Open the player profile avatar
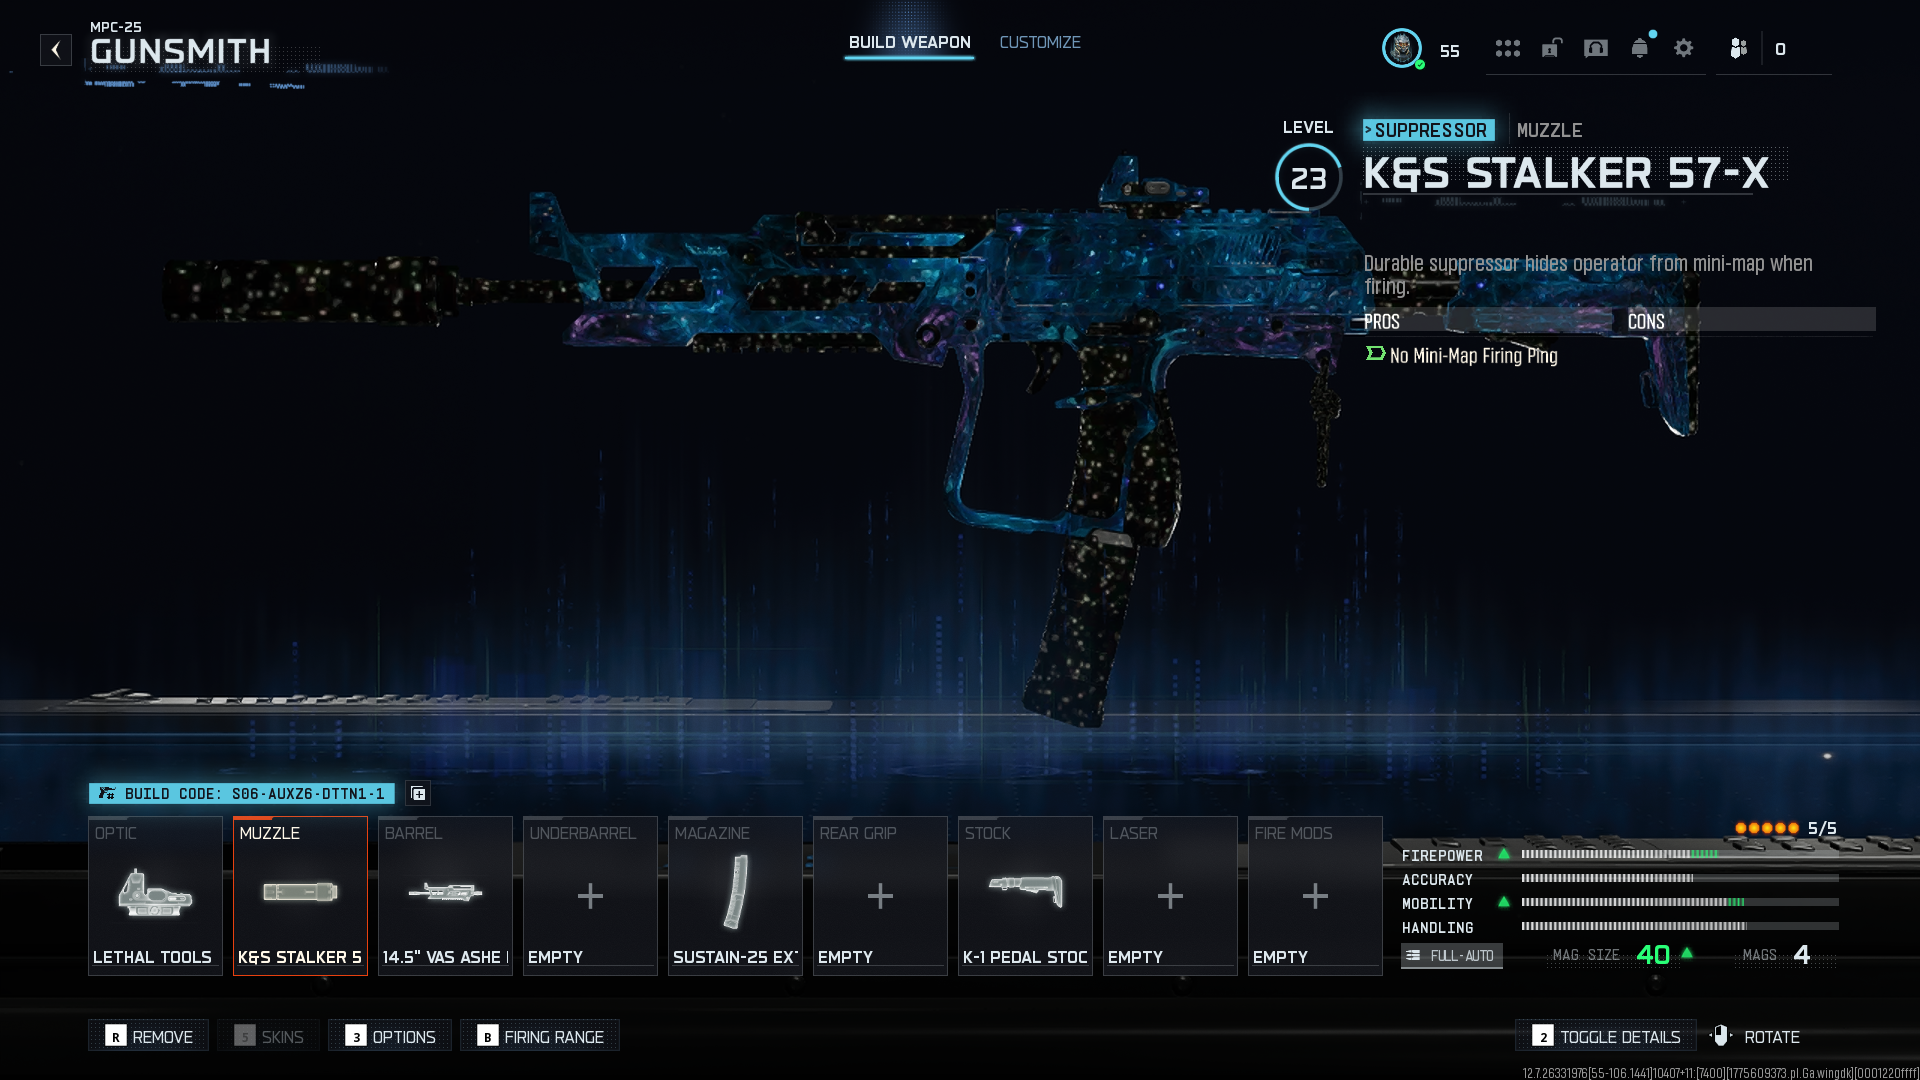The height and width of the screenshot is (1080, 1920). tap(1402, 49)
